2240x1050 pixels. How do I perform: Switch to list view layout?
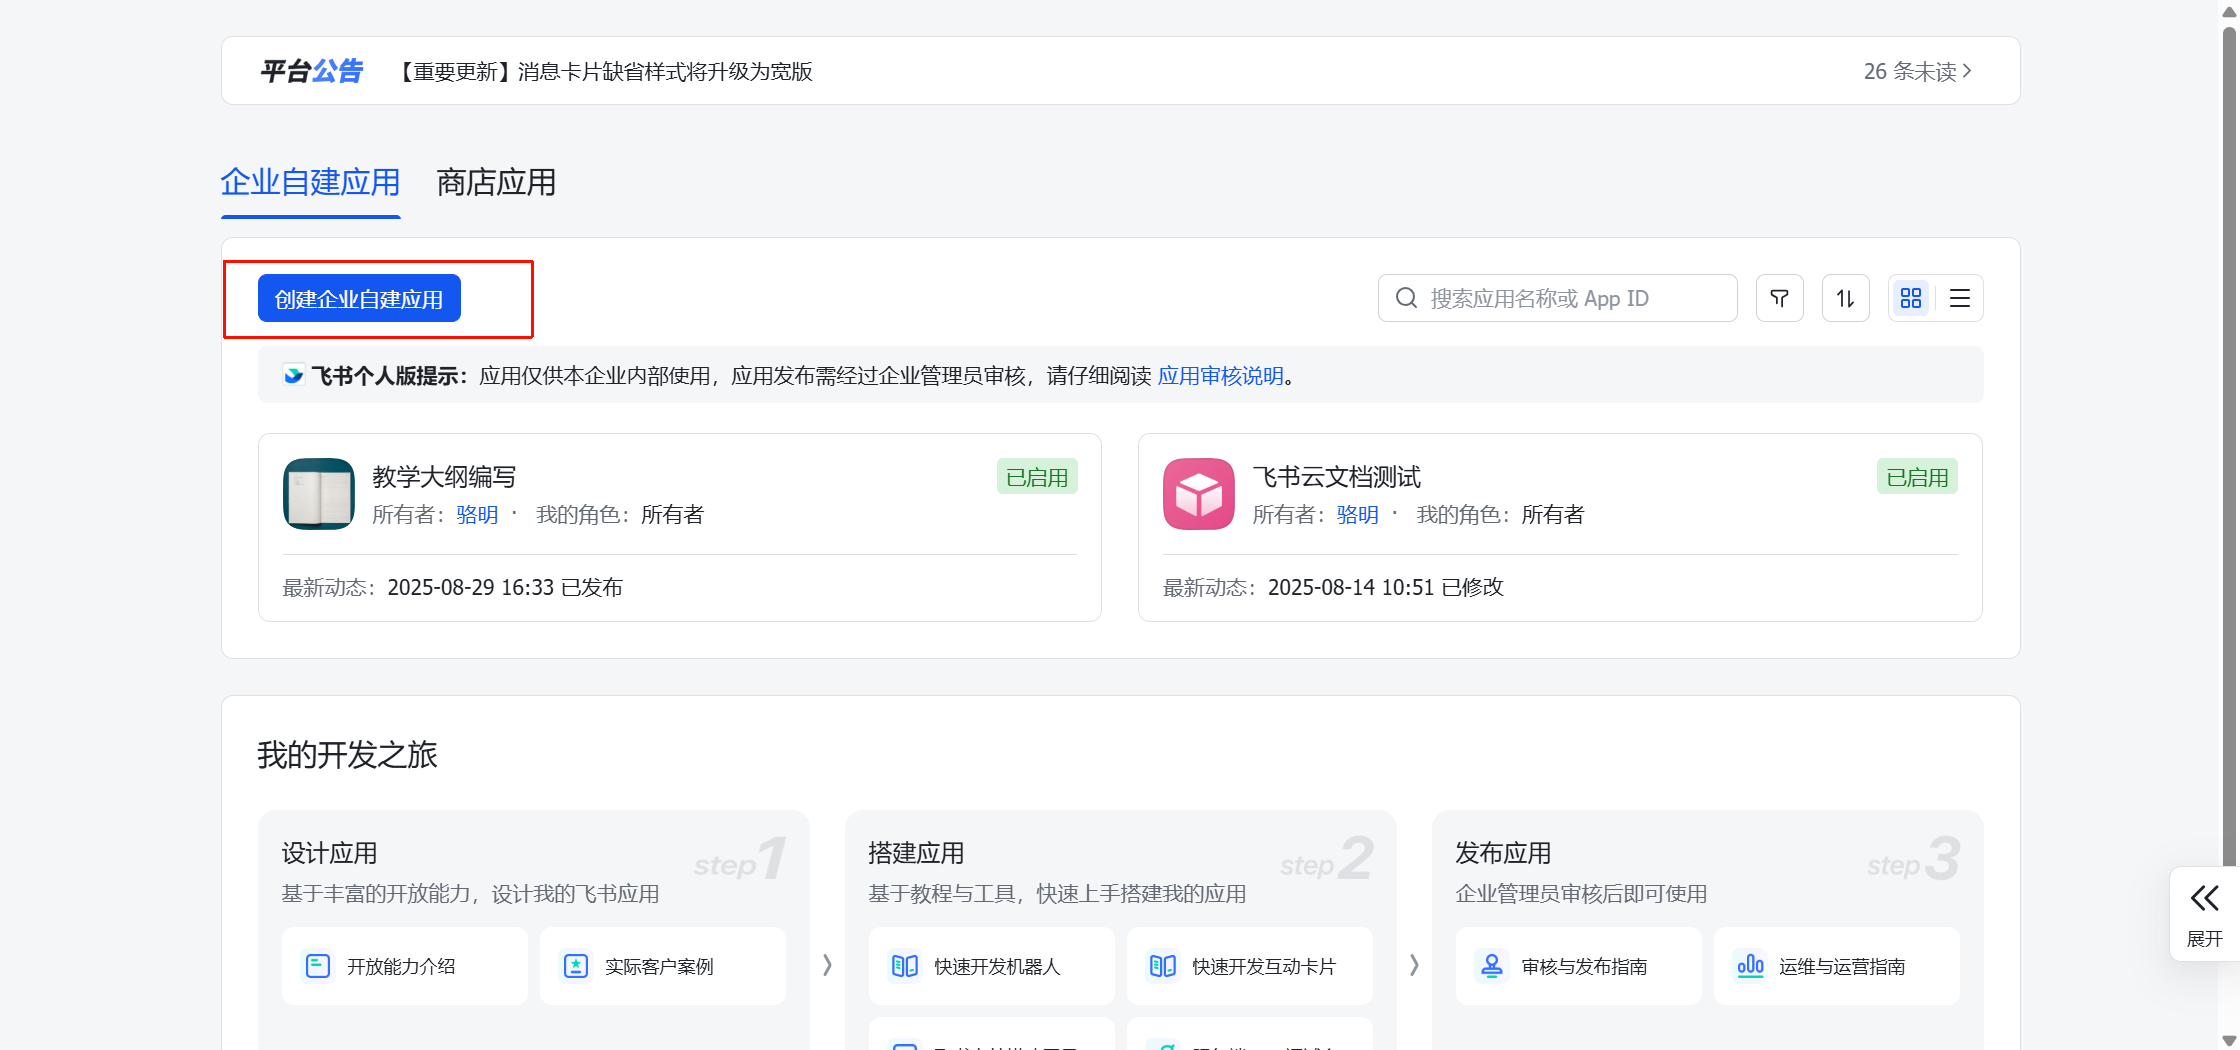pyautogui.click(x=1959, y=298)
